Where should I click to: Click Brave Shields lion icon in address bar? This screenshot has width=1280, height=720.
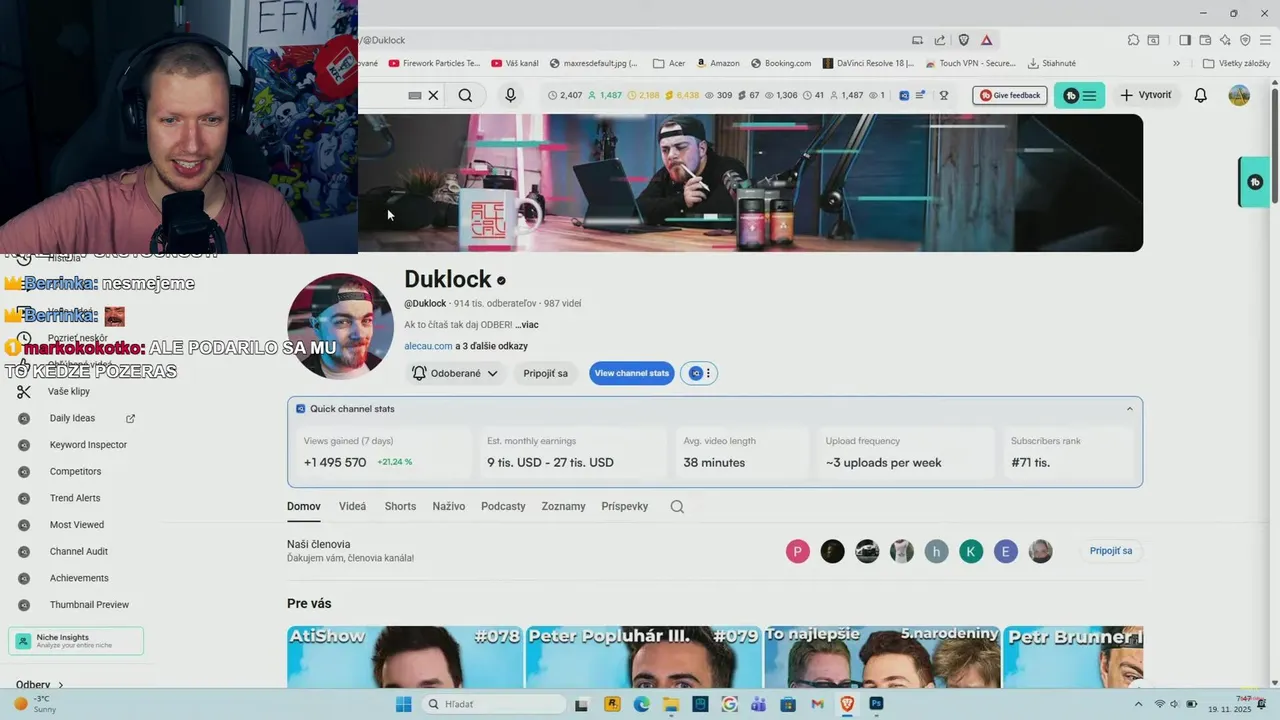point(964,40)
